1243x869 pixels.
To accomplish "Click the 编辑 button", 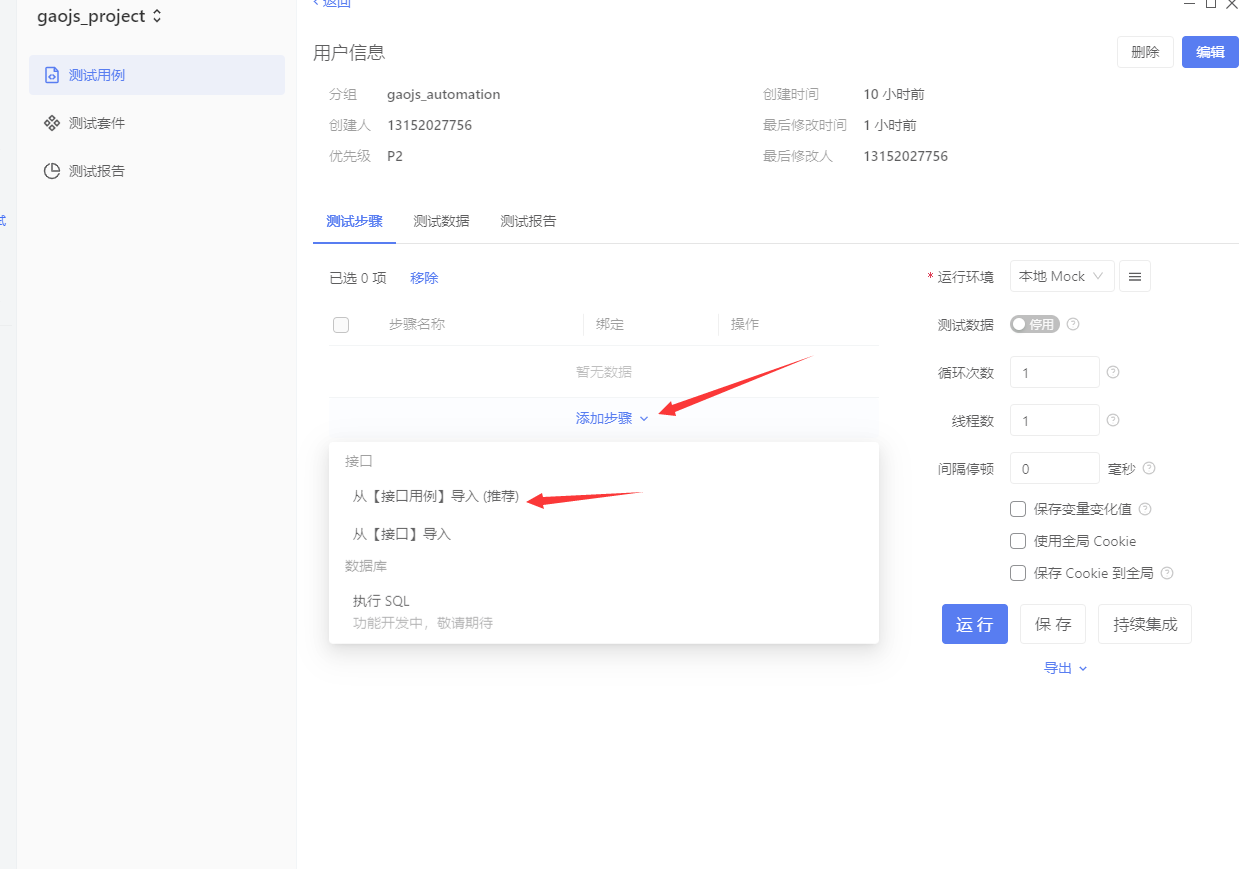I will pyautogui.click(x=1210, y=52).
